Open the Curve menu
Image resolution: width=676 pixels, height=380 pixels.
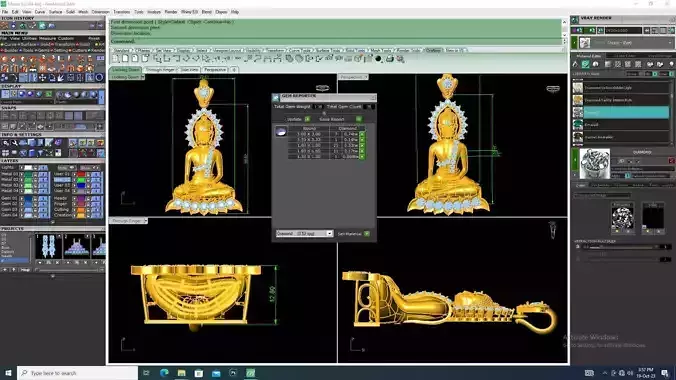[x=40, y=12]
